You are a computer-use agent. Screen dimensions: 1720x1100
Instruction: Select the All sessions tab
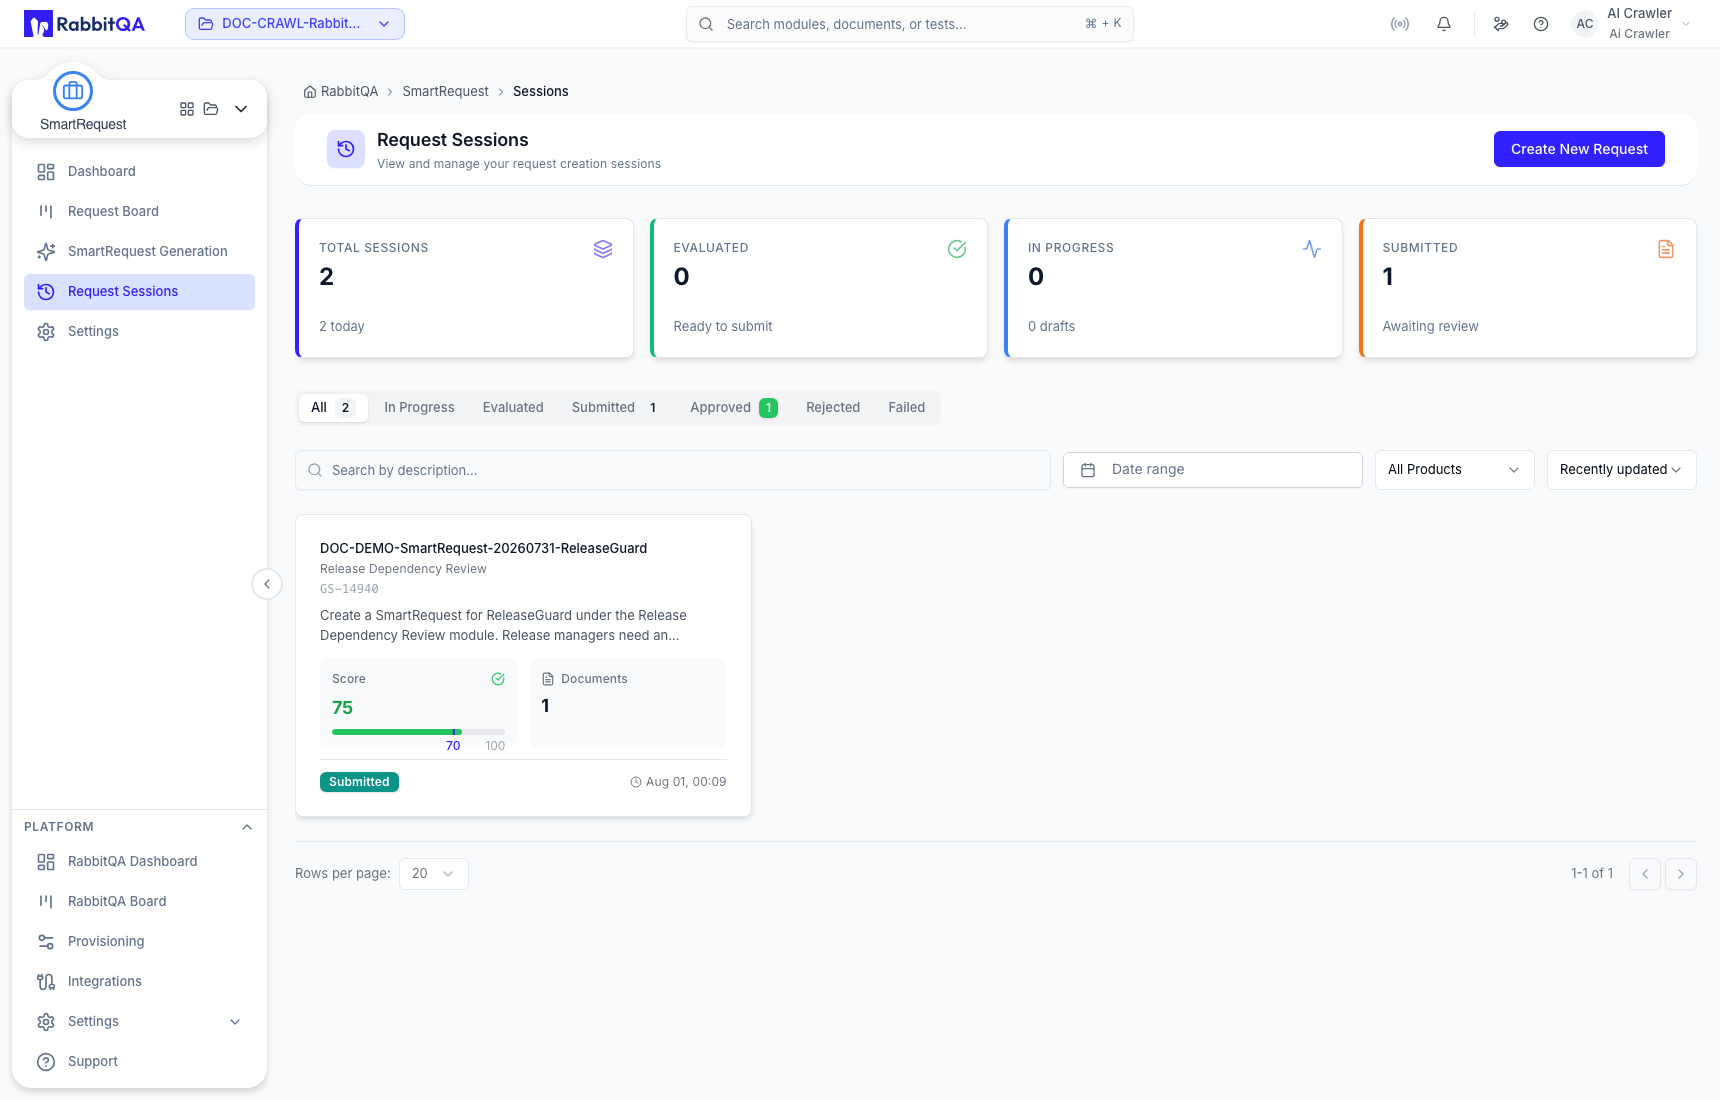tap(333, 408)
